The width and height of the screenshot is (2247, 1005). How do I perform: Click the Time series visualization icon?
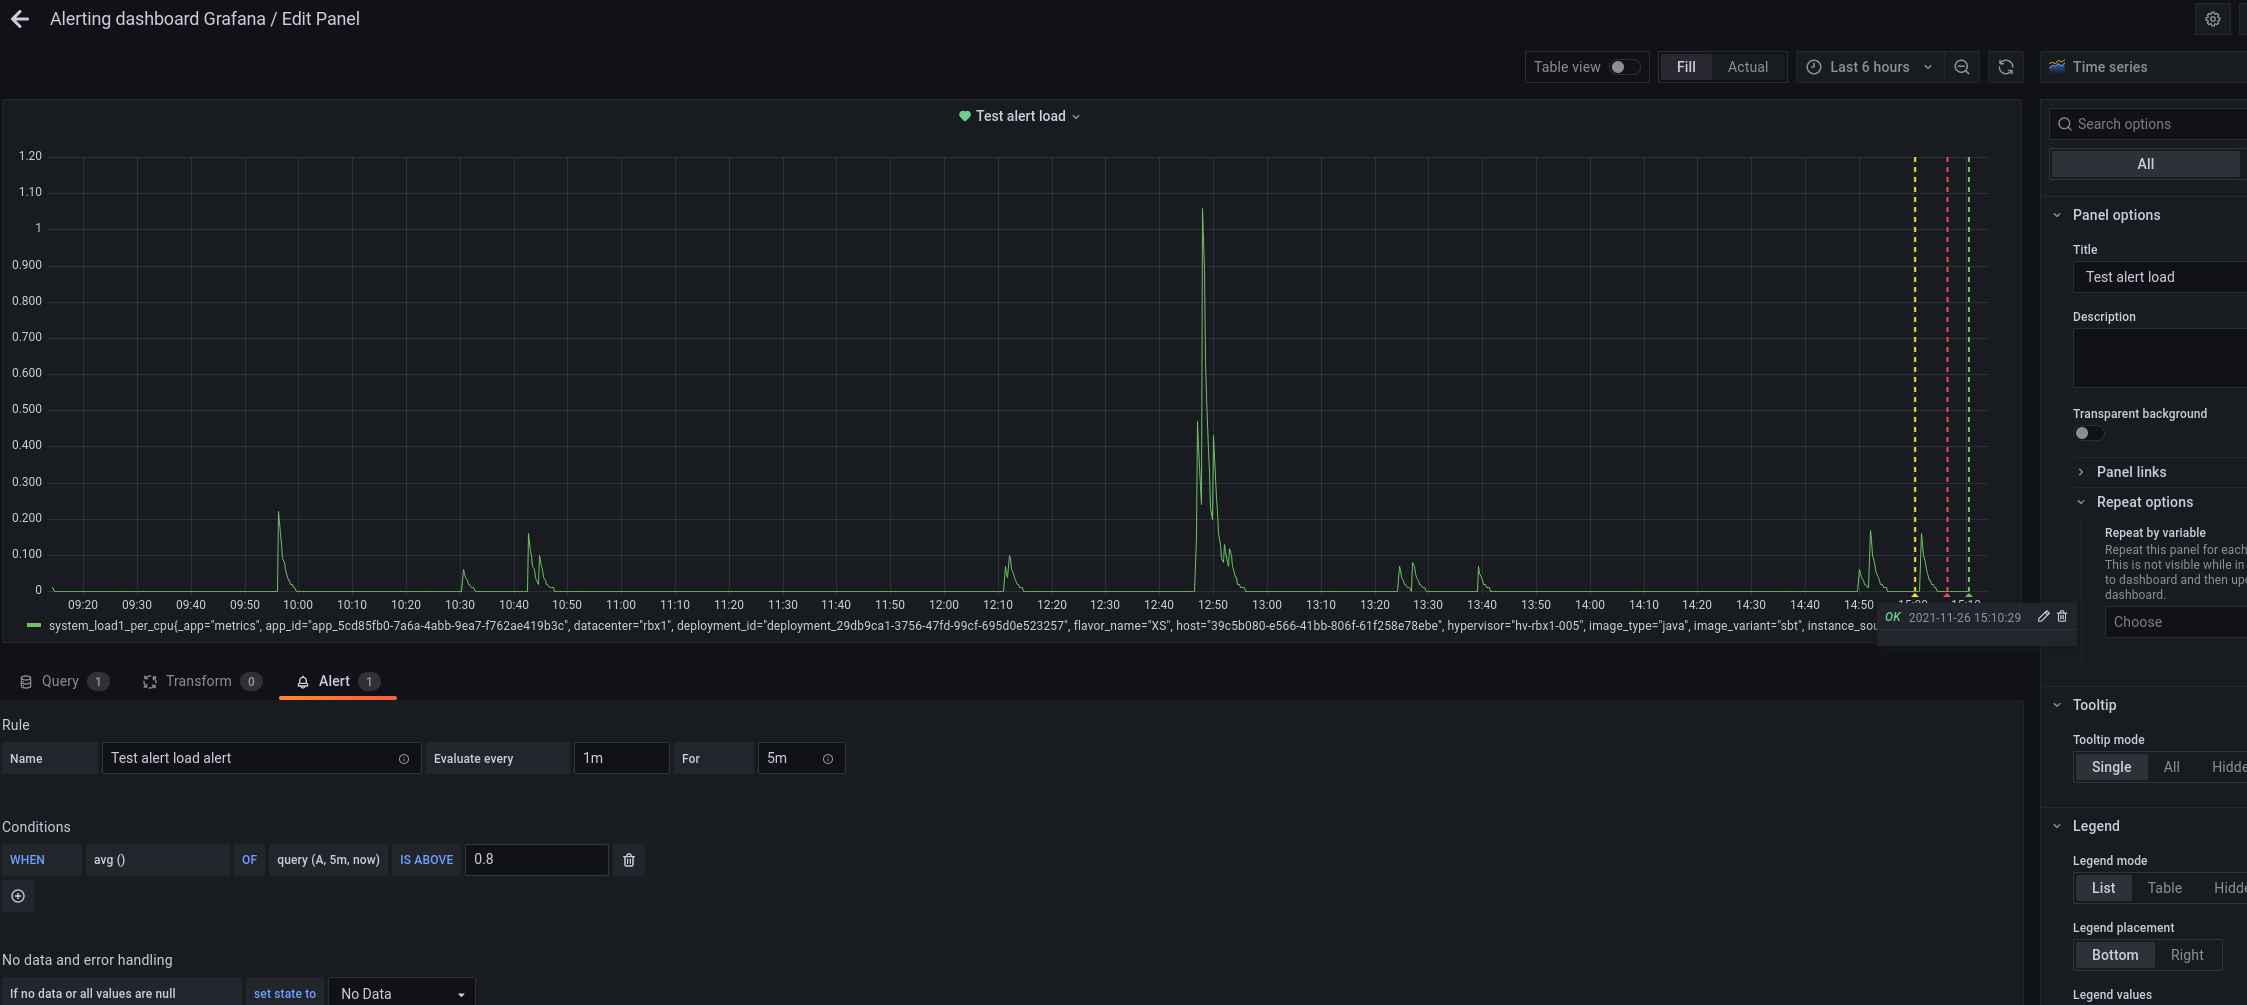(x=2057, y=67)
